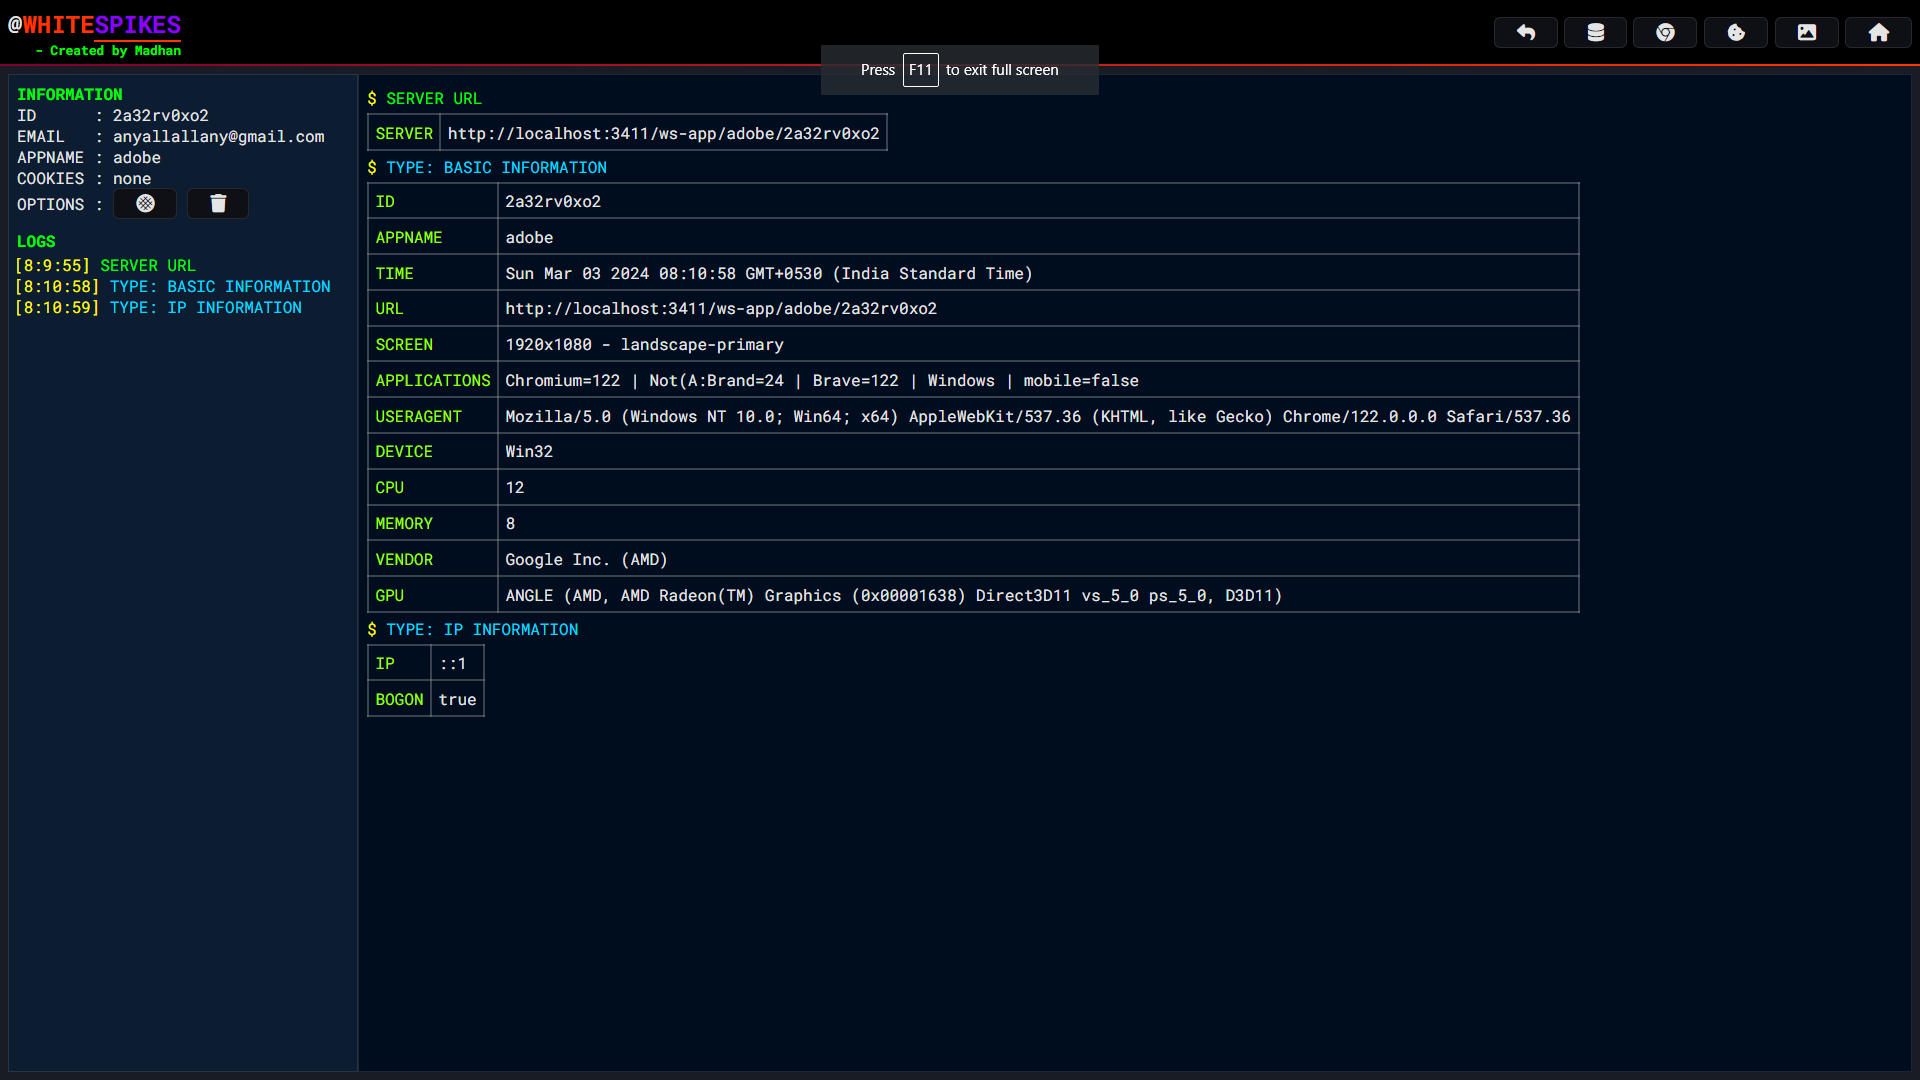Click the image gallery icon button
Viewport: 1920px width, 1080px height.
click(x=1806, y=33)
